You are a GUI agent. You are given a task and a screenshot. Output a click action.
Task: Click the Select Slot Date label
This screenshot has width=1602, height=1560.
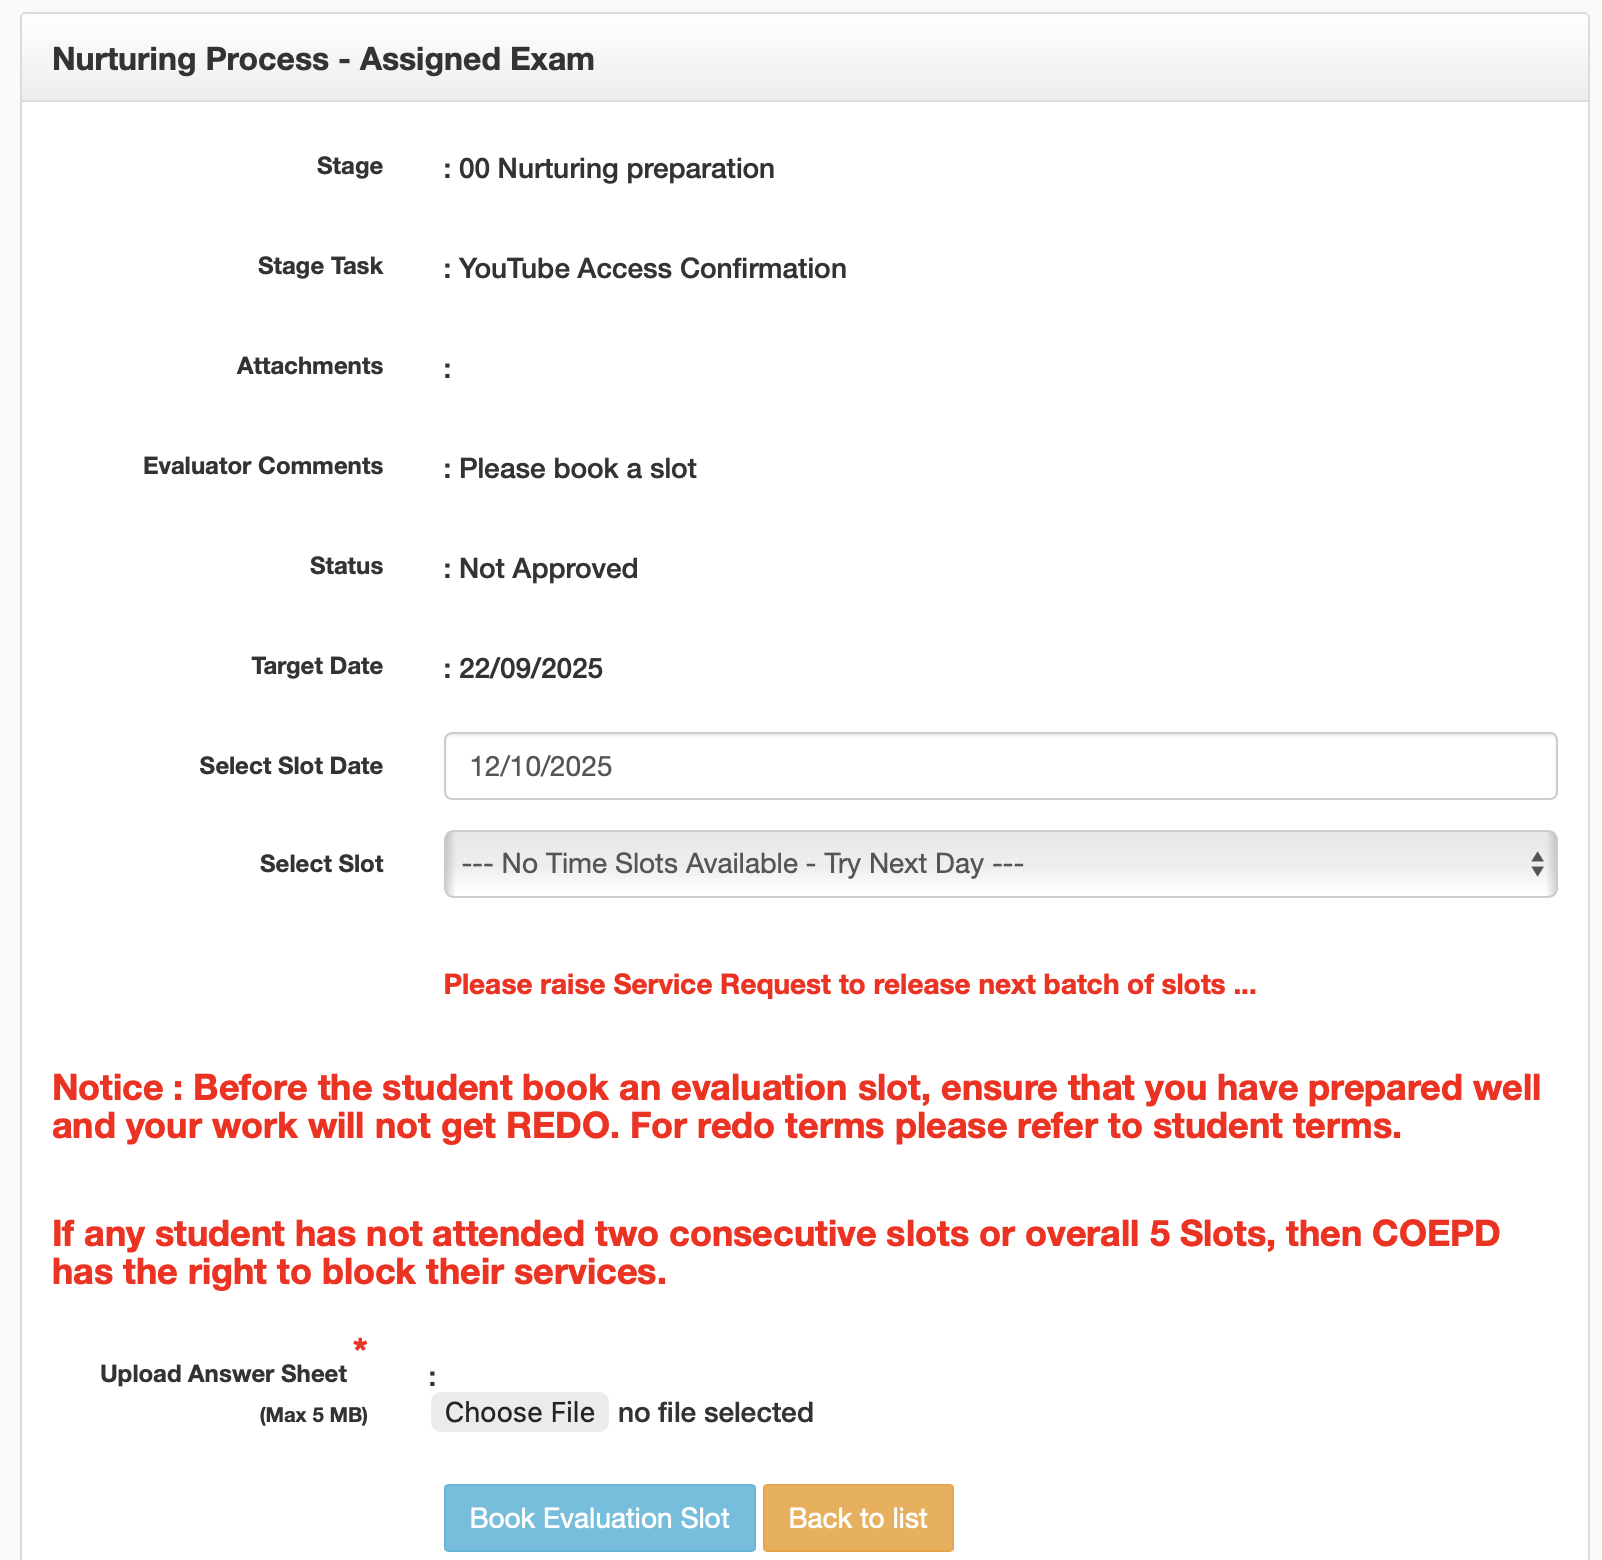coord(291,766)
